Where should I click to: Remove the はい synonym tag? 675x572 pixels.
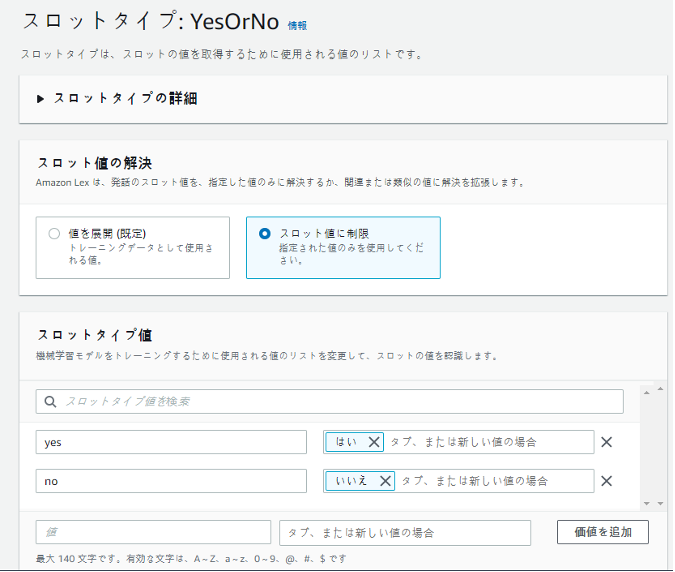pos(374,442)
